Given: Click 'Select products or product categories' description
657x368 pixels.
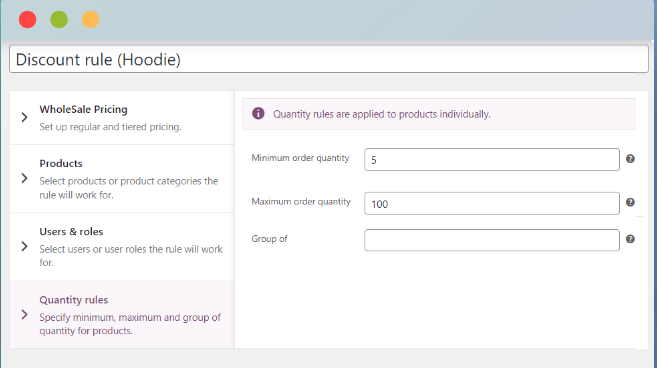Looking at the screenshot, I should click(129, 188).
